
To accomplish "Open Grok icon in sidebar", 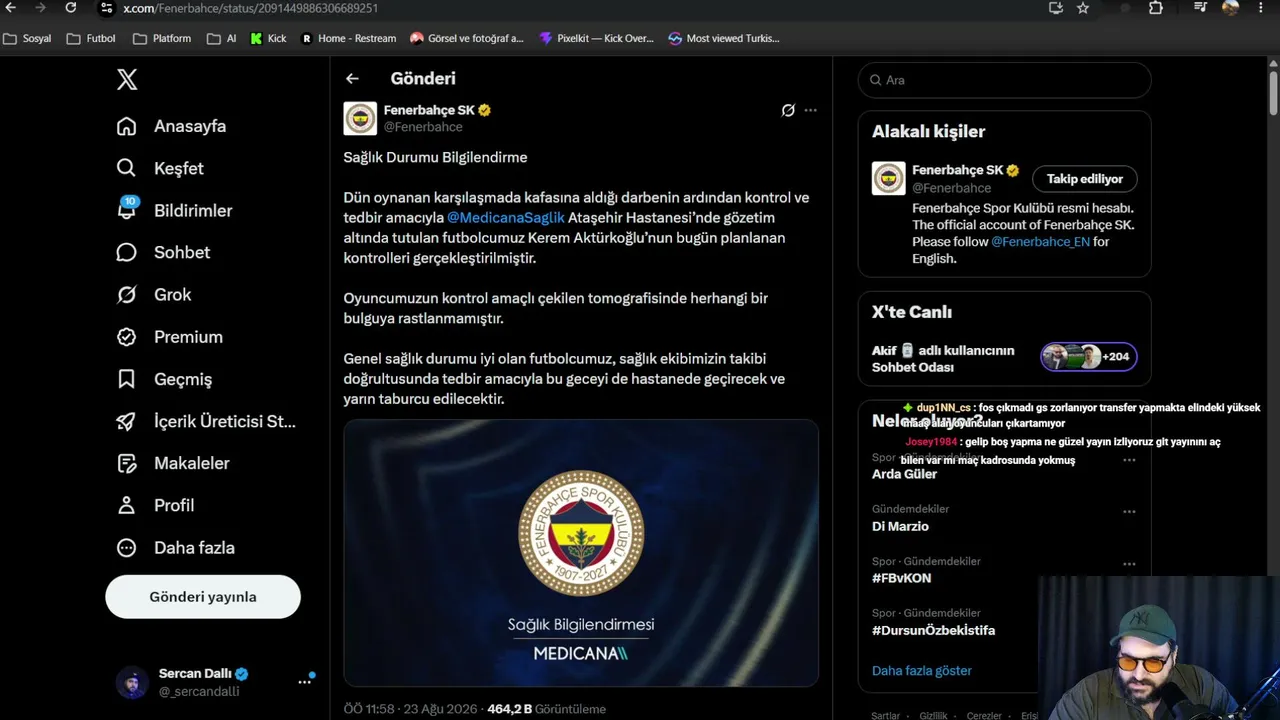I will 126,295.
